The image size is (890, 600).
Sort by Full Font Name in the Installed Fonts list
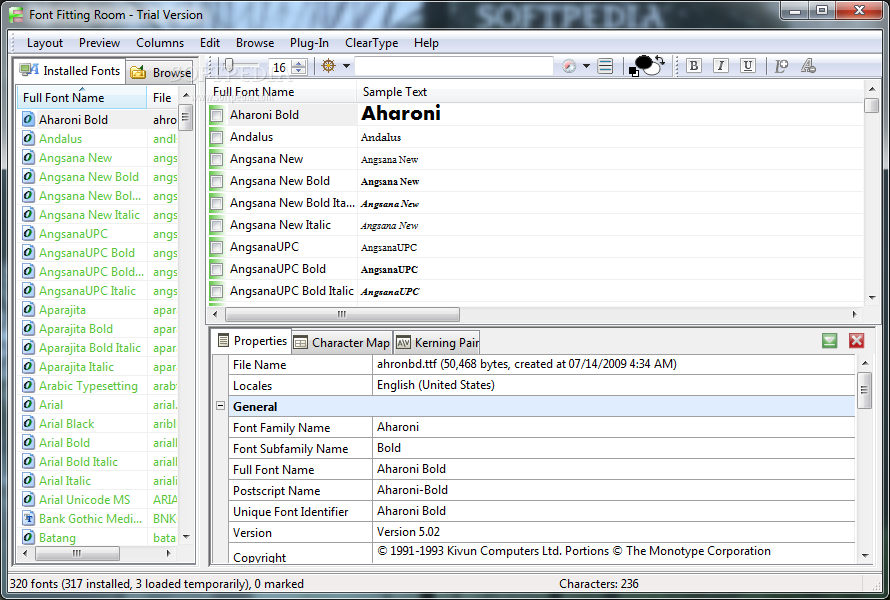tap(82, 98)
